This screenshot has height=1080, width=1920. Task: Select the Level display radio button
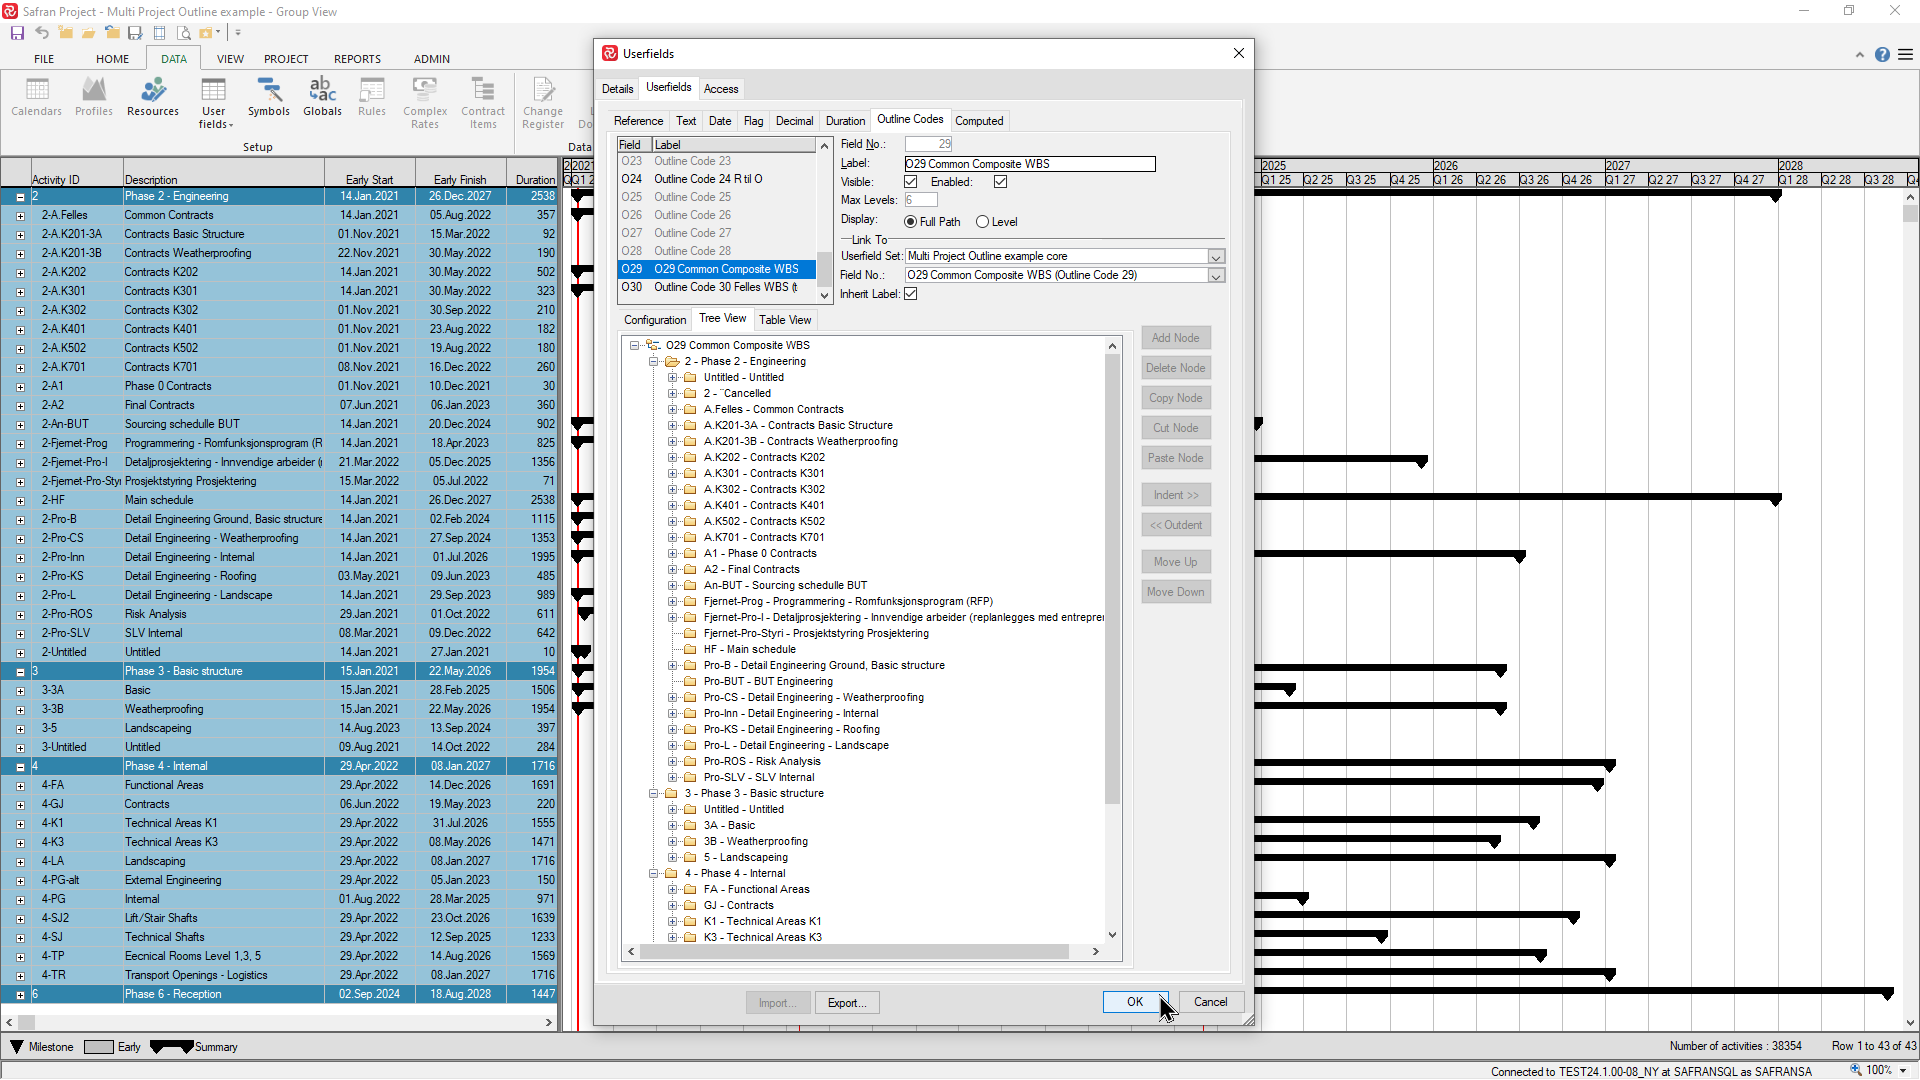coord(982,222)
